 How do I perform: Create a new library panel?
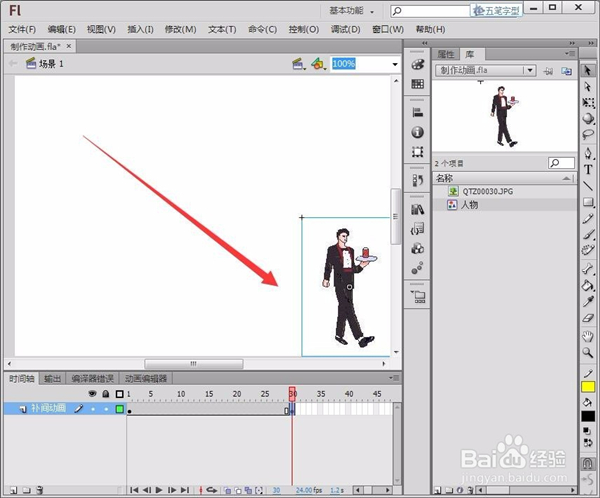tap(566, 71)
